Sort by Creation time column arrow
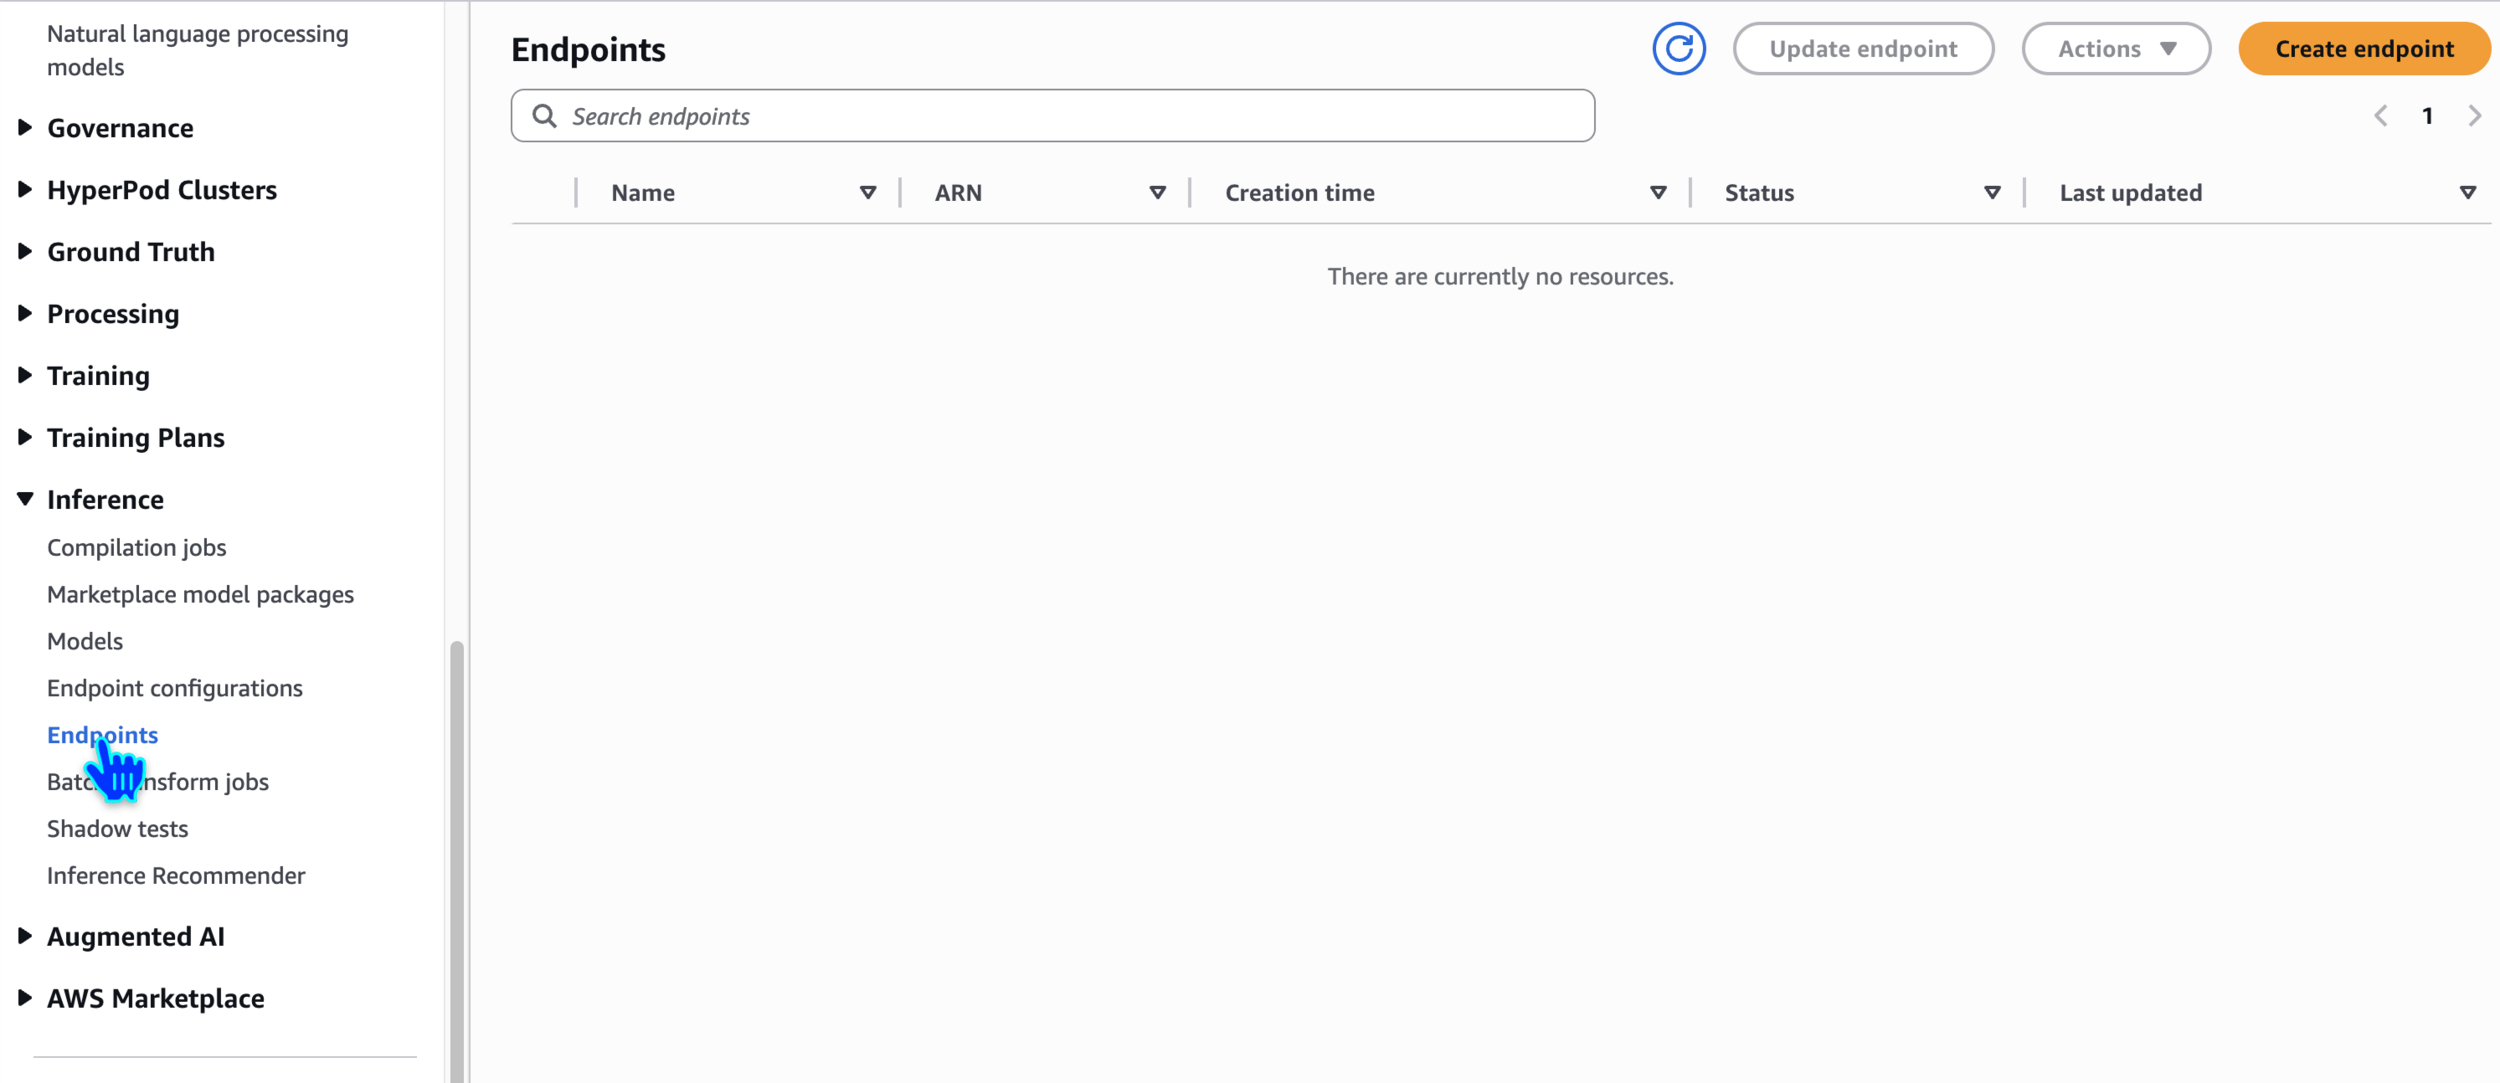The width and height of the screenshot is (2500, 1083). [1657, 192]
